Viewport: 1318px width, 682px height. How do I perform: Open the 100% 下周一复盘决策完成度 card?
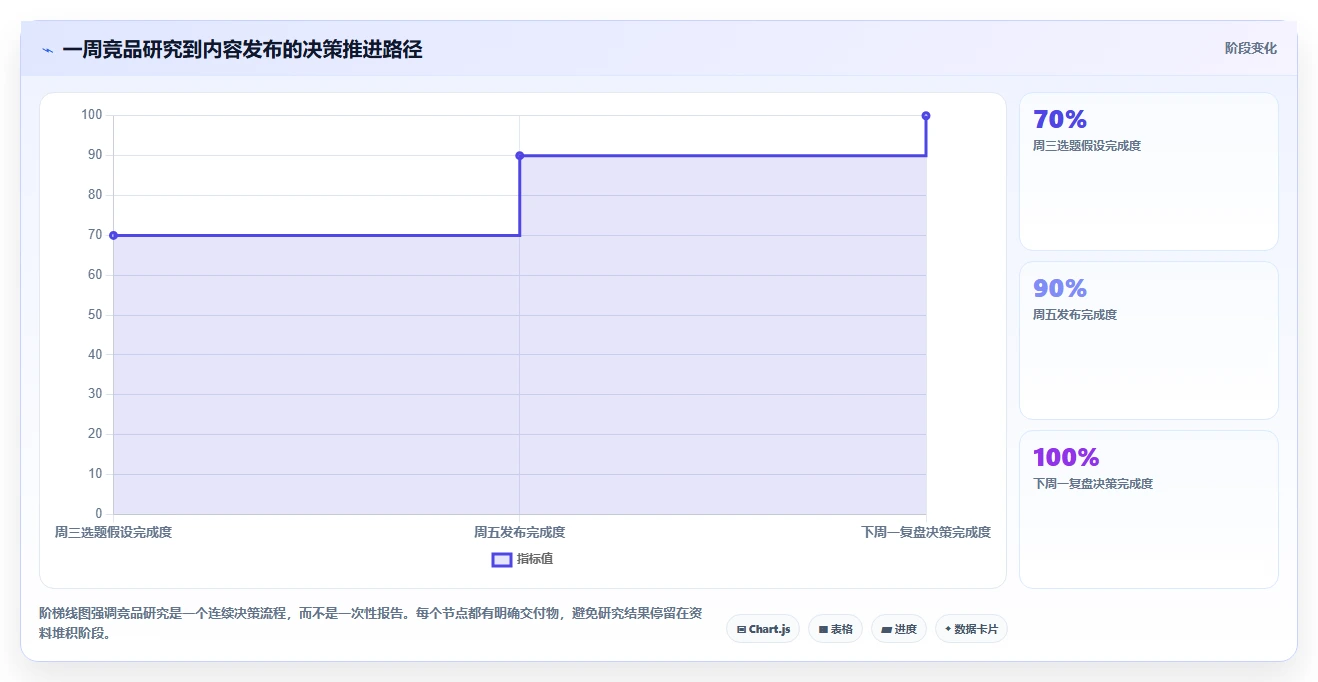pyautogui.click(x=1149, y=509)
